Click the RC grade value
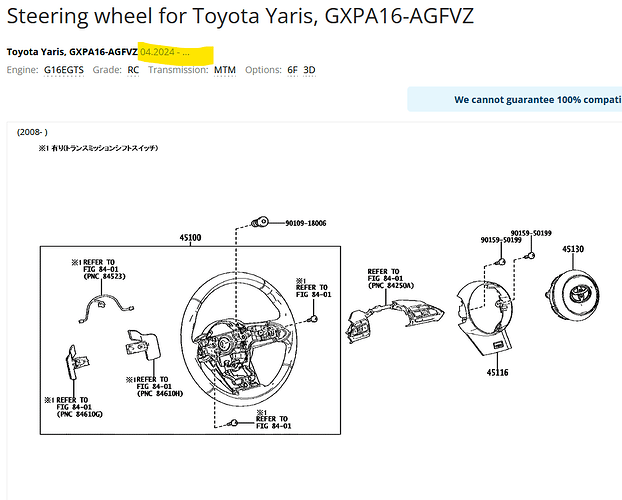 click(x=133, y=70)
